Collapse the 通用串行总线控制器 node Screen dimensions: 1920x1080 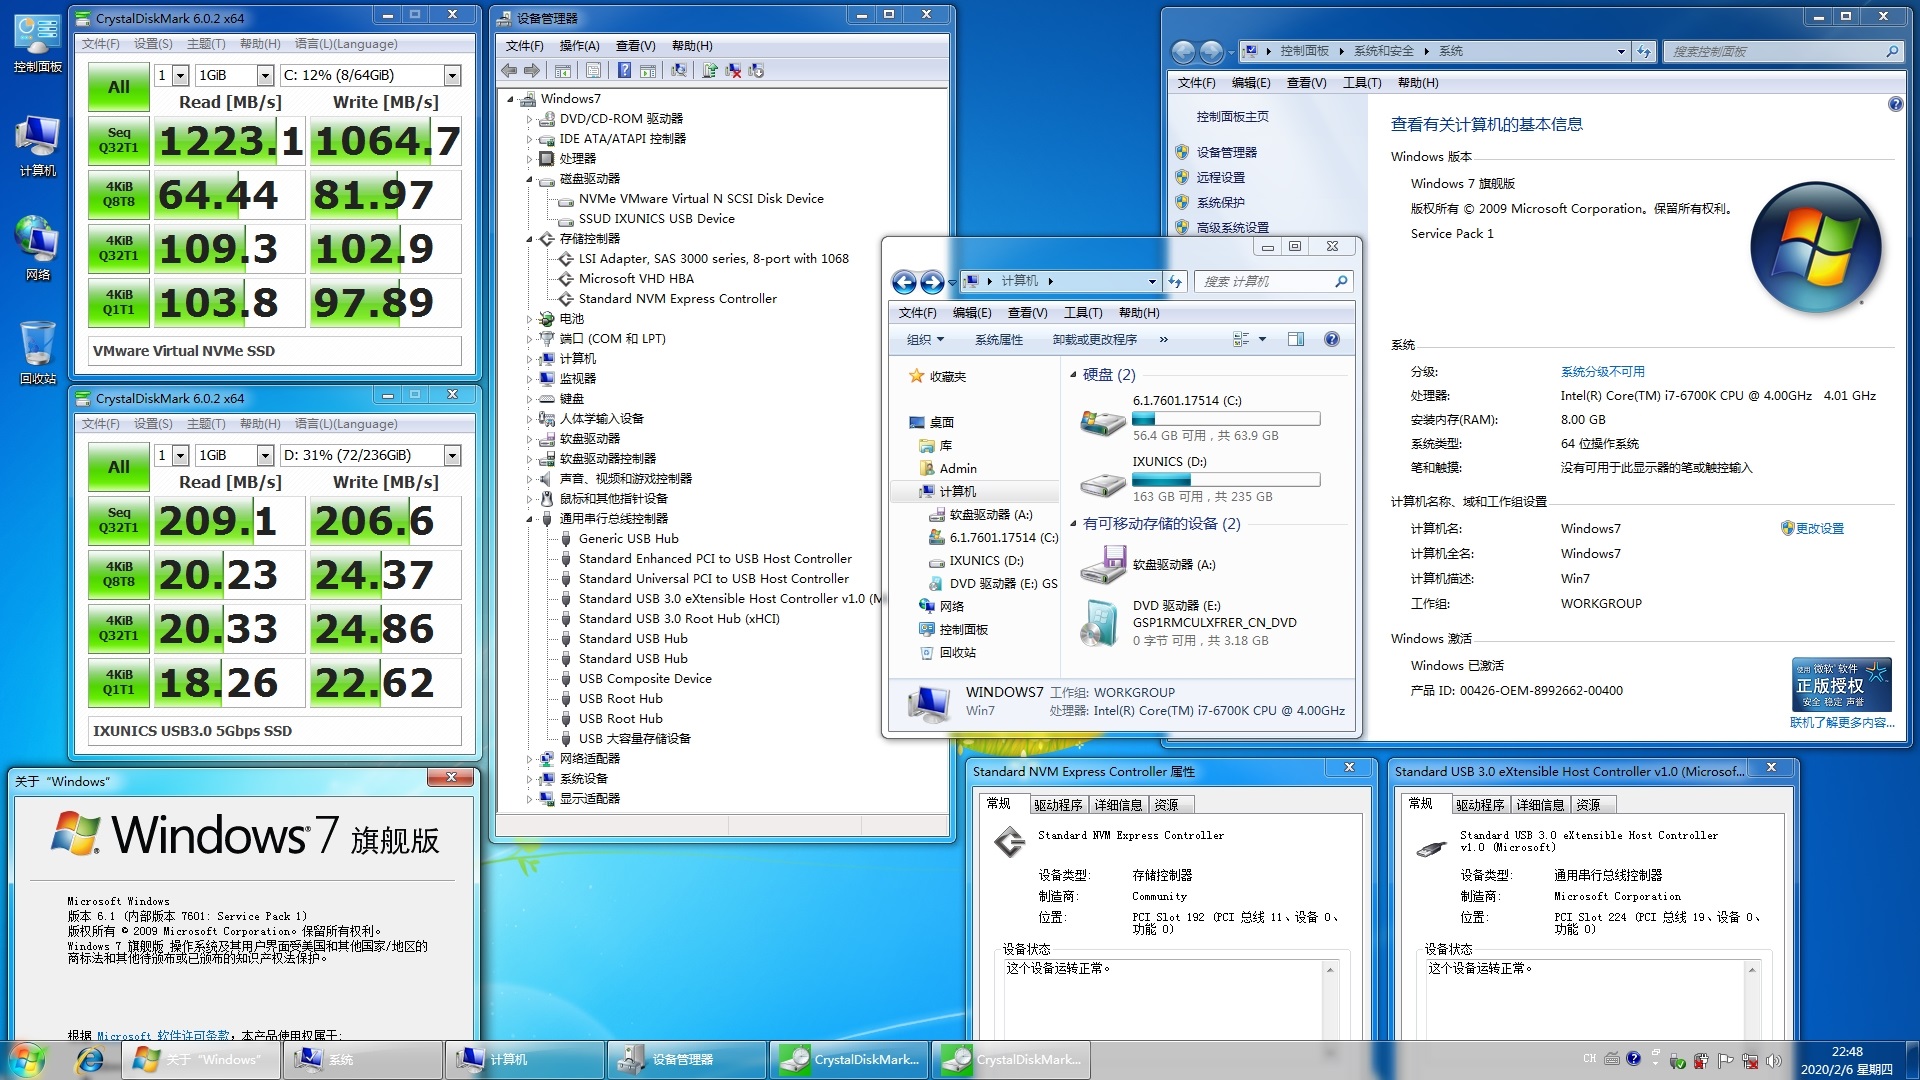pos(530,519)
